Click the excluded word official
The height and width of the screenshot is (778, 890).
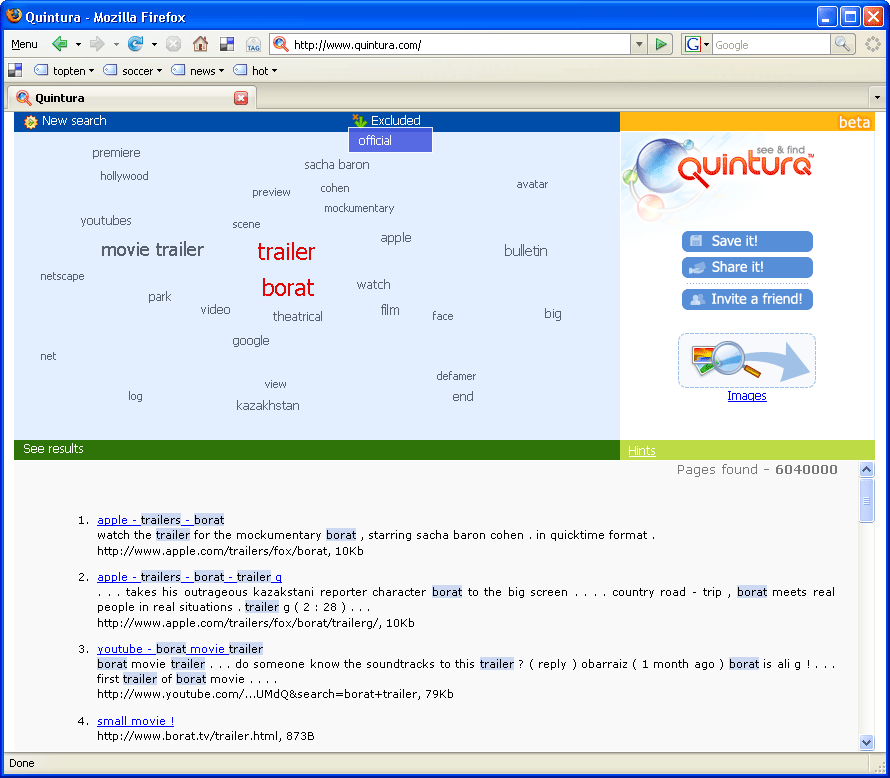391,140
